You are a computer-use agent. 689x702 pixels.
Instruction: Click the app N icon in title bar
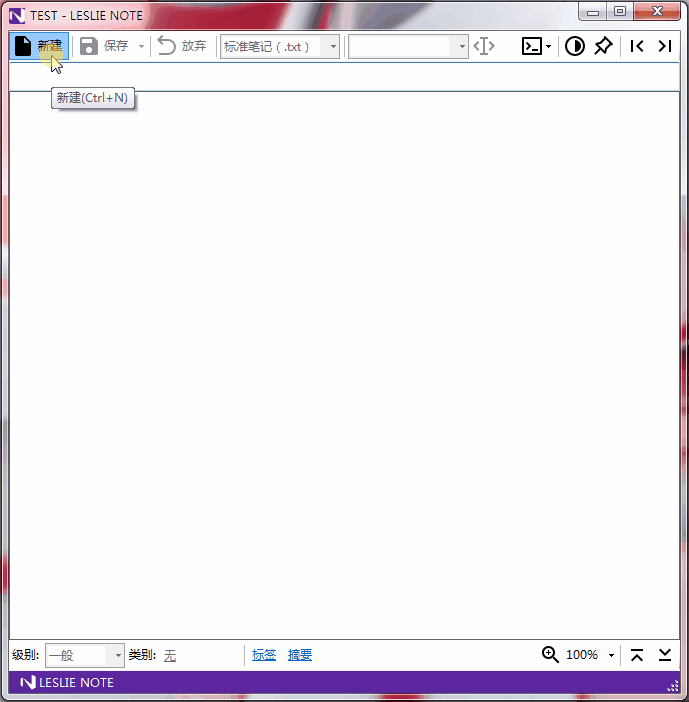click(x=17, y=16)
